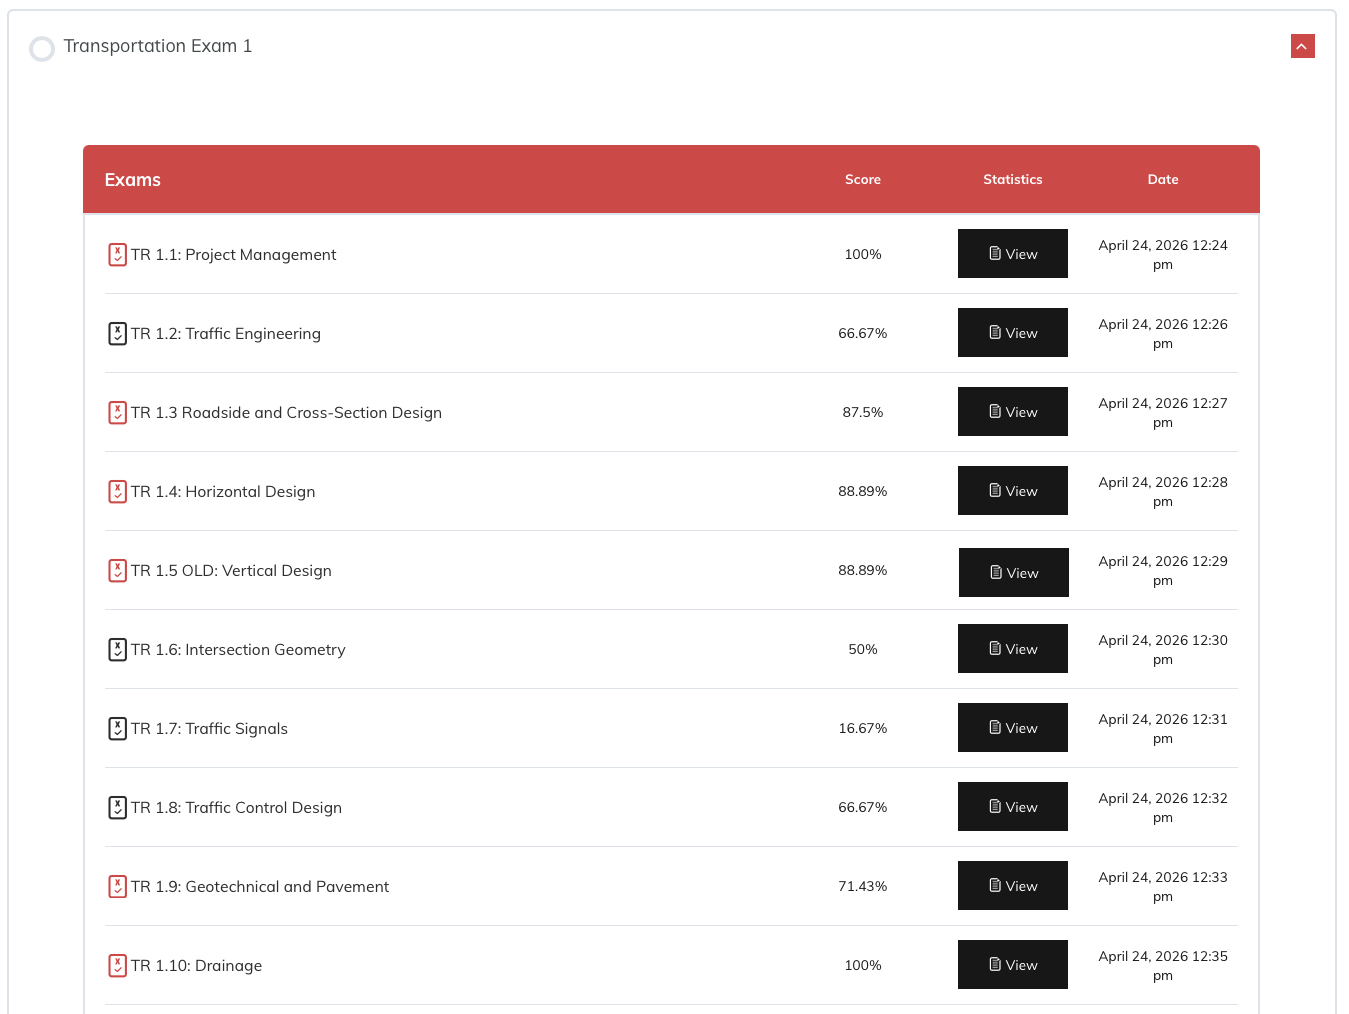The image size is (1349, 1014).
Task: Click the quiz icon beside TR 1.2 Traffic Engineering
Action: pos(117,334)
